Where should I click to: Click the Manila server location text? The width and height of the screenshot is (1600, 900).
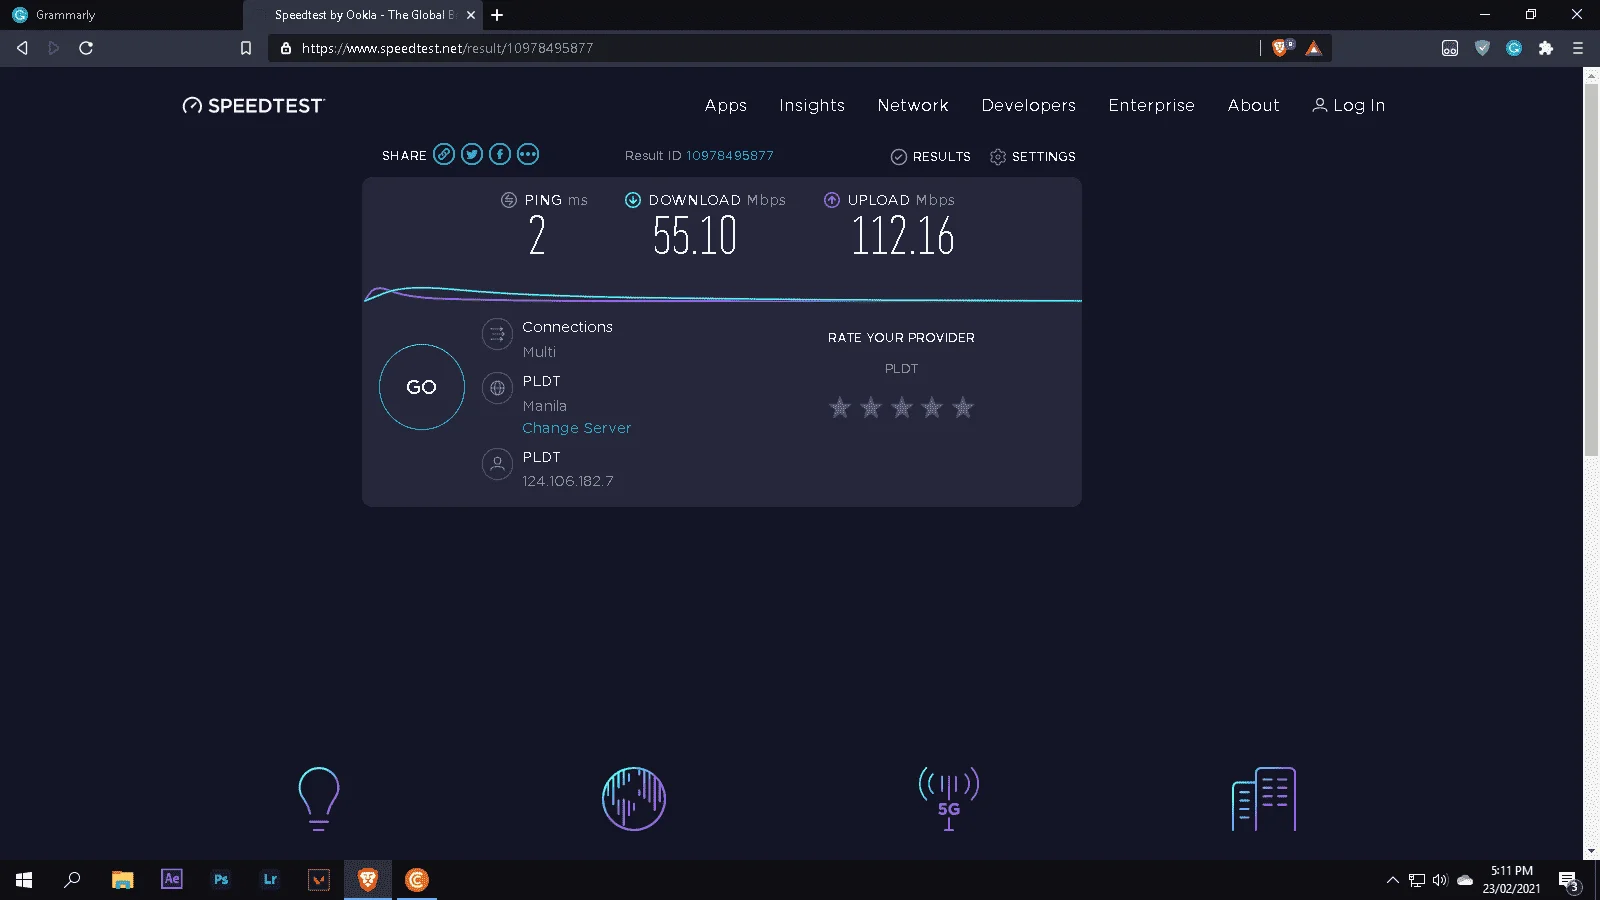pyautogui.click(x=545, y=406)
